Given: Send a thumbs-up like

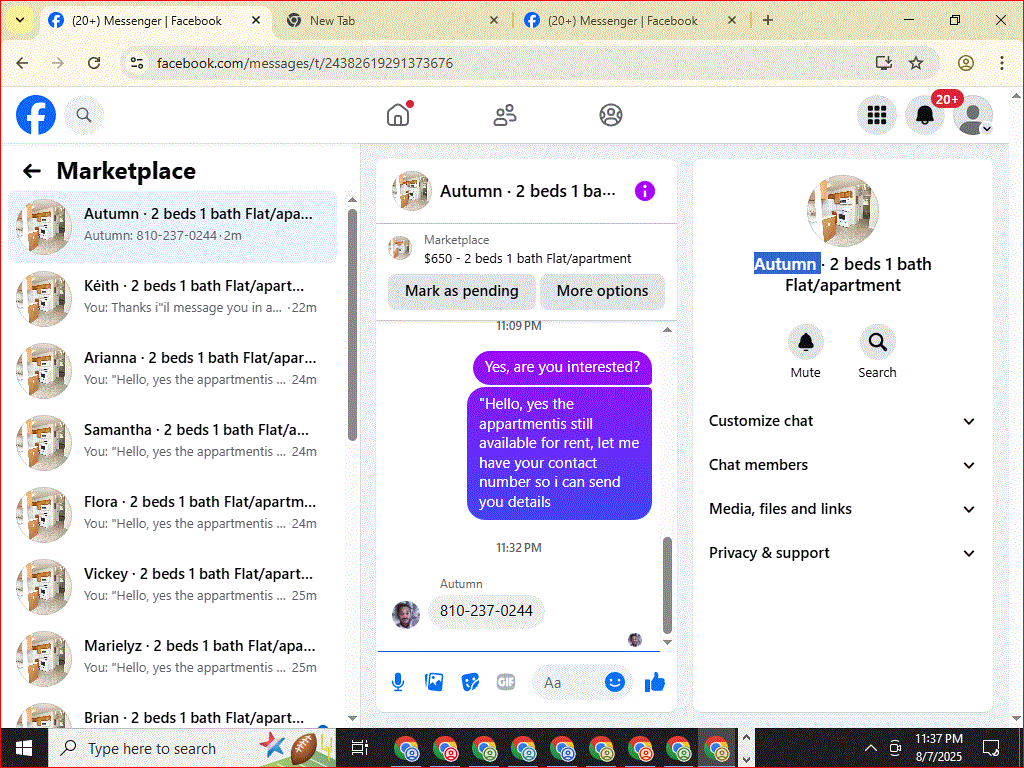Looking at the screenshot, I should pyautogui.click(x=654, y=682).
